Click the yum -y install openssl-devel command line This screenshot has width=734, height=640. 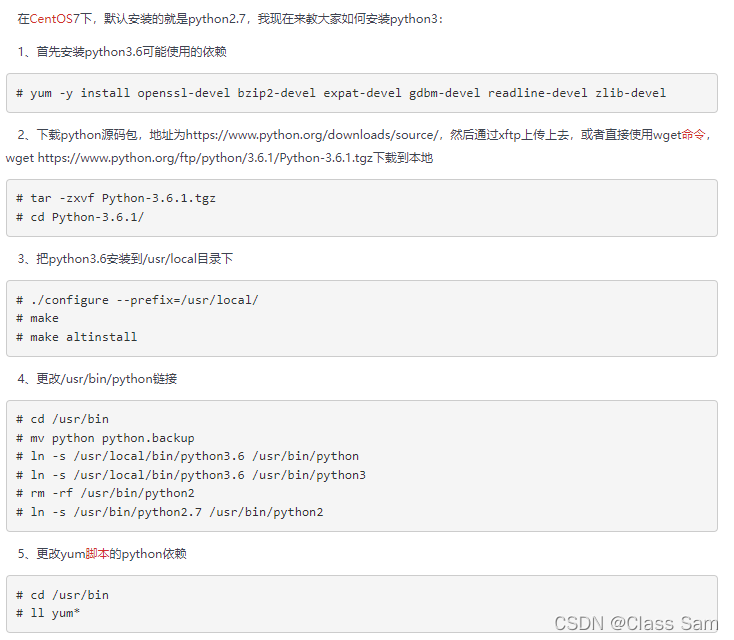[x=341, y=93]
